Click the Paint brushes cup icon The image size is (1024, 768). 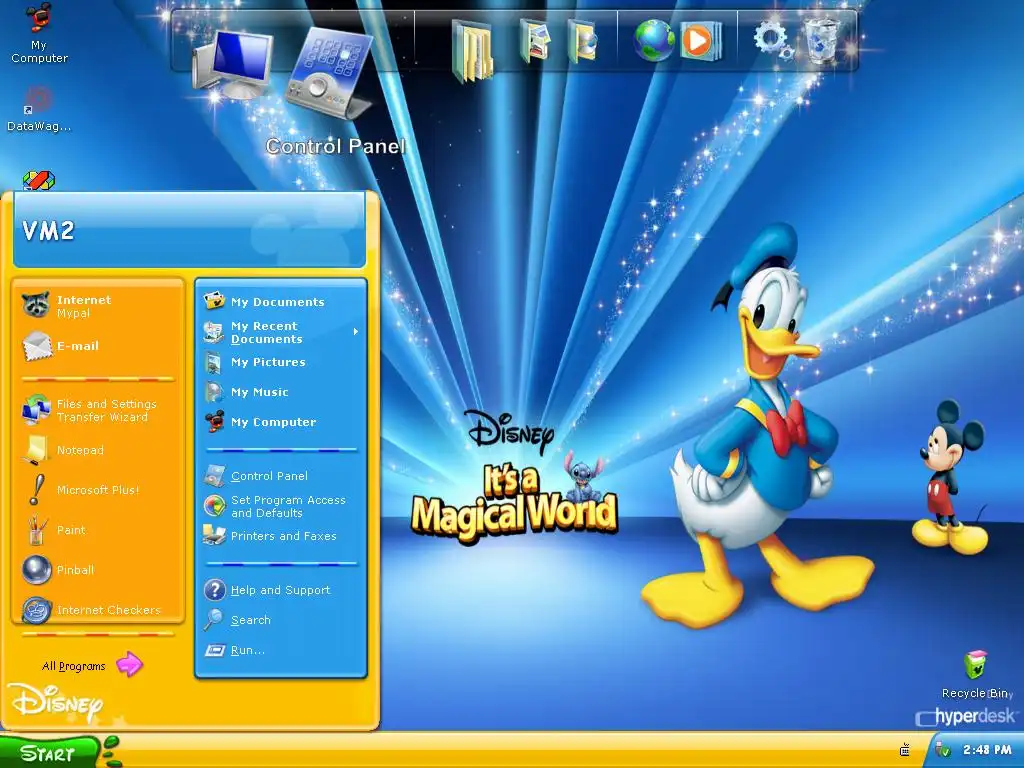click(37, 530)
